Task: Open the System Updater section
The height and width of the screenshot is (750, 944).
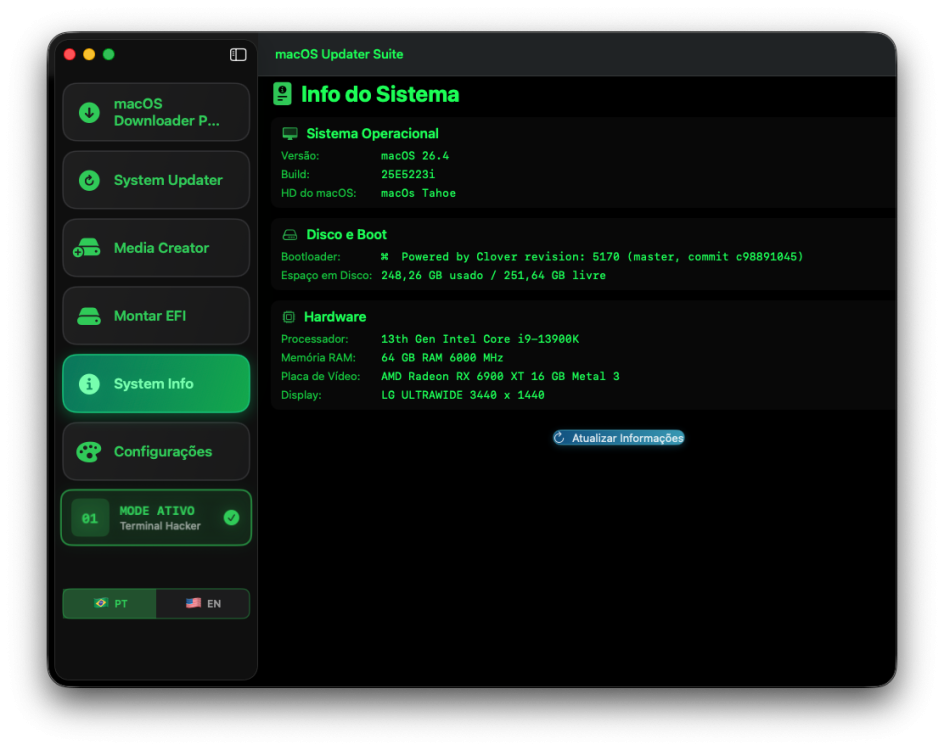Action: 156,180
